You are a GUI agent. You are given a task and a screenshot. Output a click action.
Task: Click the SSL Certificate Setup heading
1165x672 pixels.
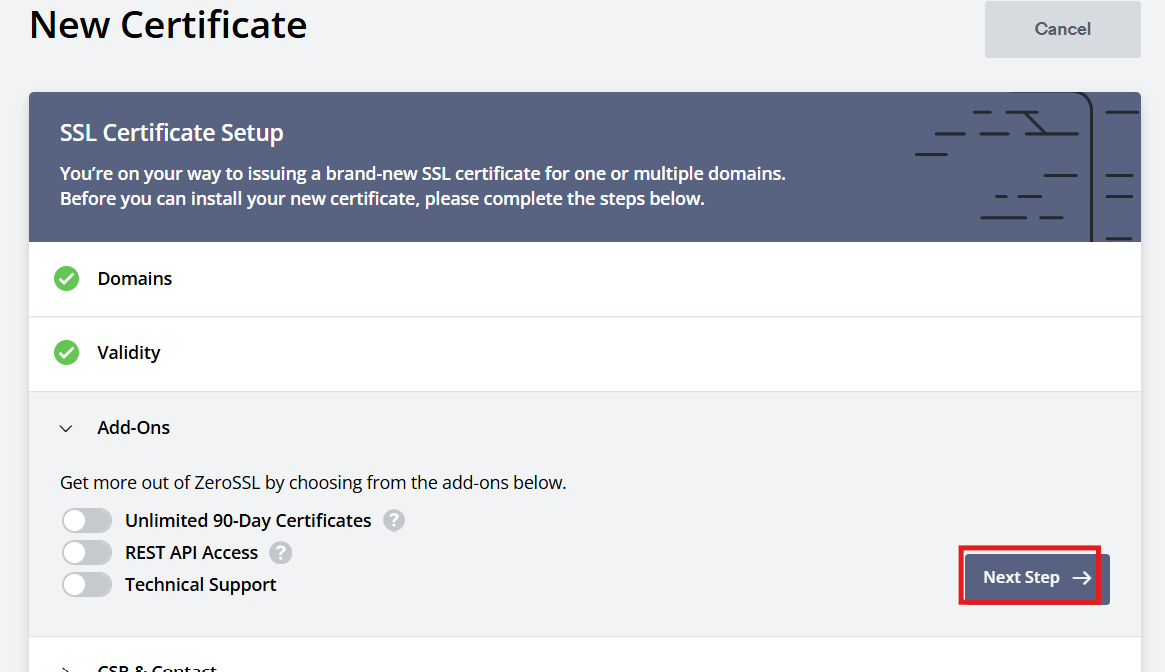[x=172, y=133]
